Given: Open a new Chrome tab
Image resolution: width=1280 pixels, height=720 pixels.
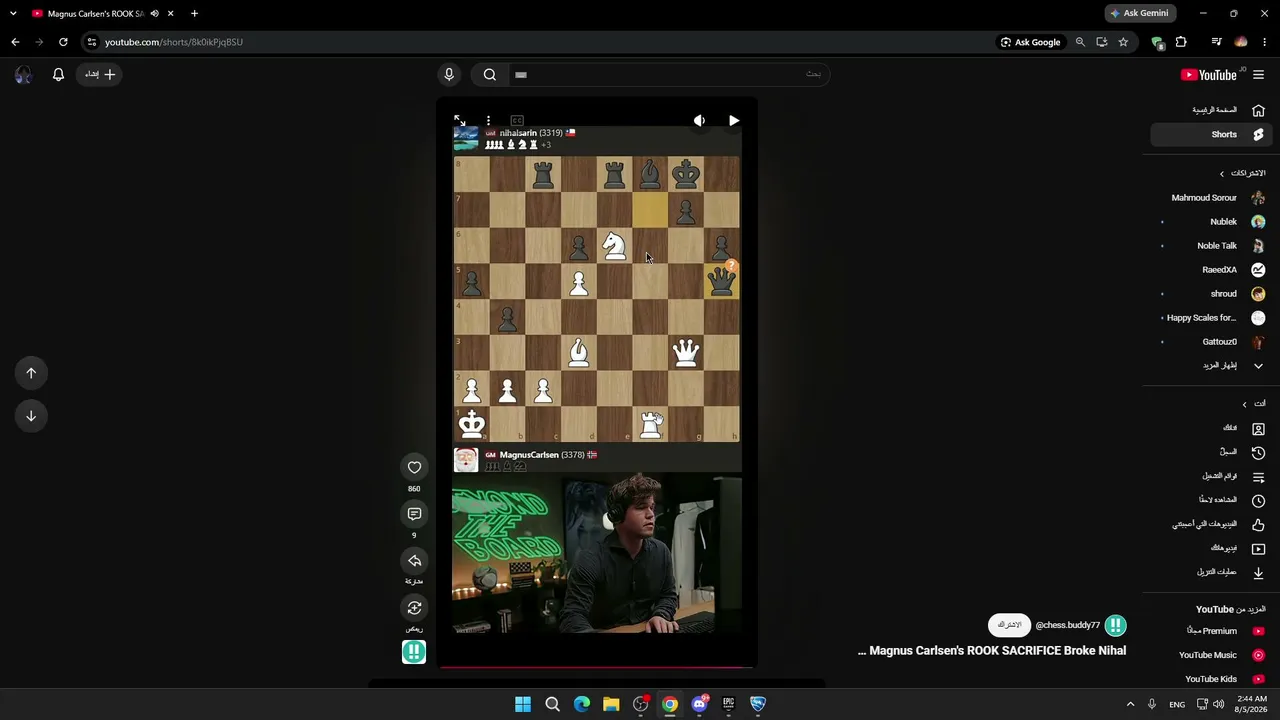Looking at the screenshot, I should [x=194, y=13].
